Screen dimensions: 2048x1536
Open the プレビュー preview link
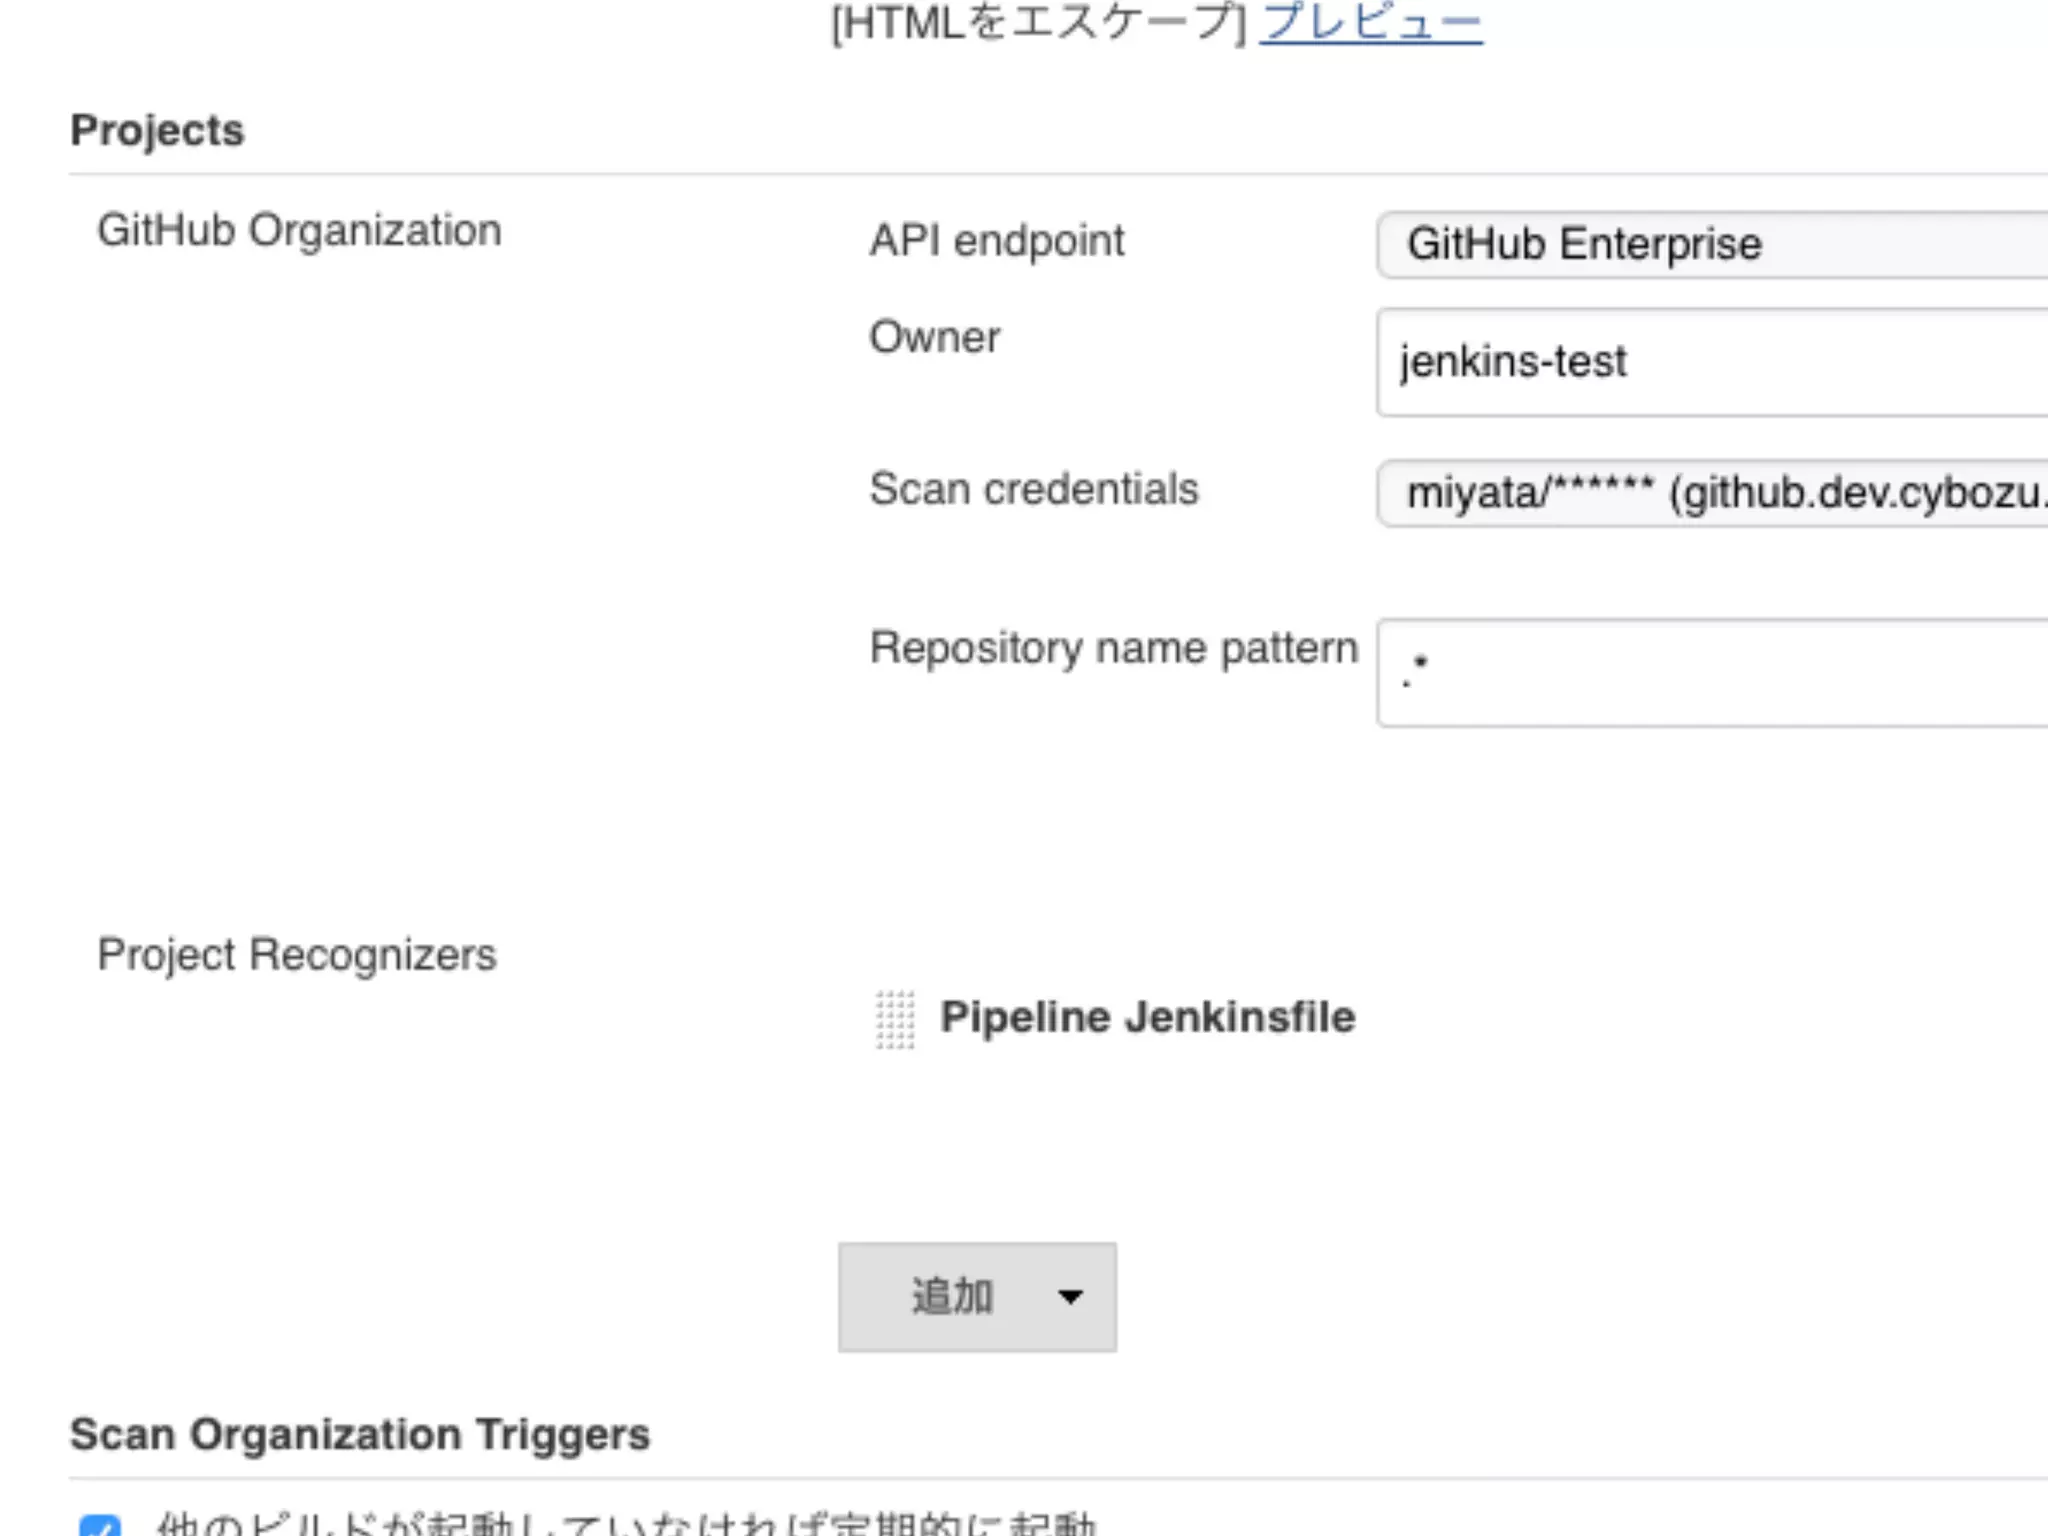(x=1371, y=22)
